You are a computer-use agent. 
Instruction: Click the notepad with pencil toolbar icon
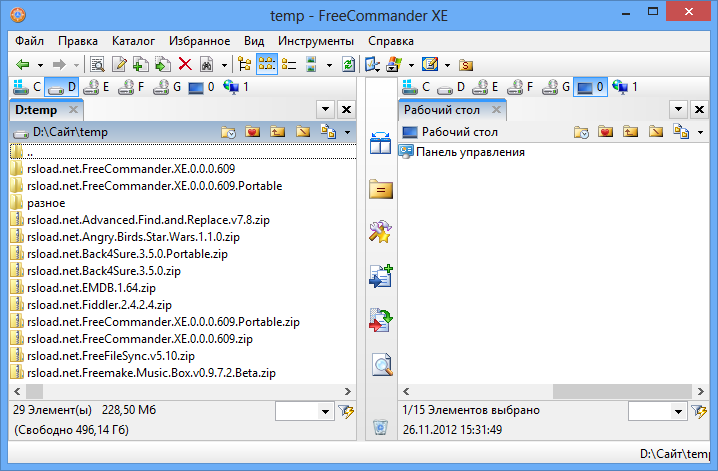pyautogui.click(x=430, y=65)
